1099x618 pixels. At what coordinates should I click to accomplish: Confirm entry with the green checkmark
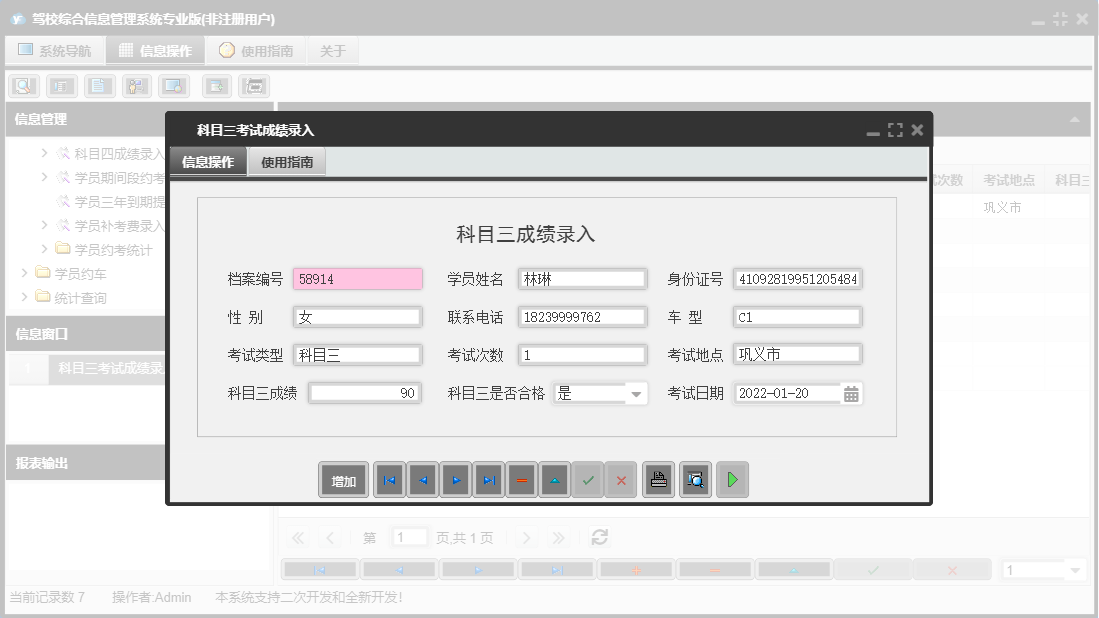tap(588, 479)
